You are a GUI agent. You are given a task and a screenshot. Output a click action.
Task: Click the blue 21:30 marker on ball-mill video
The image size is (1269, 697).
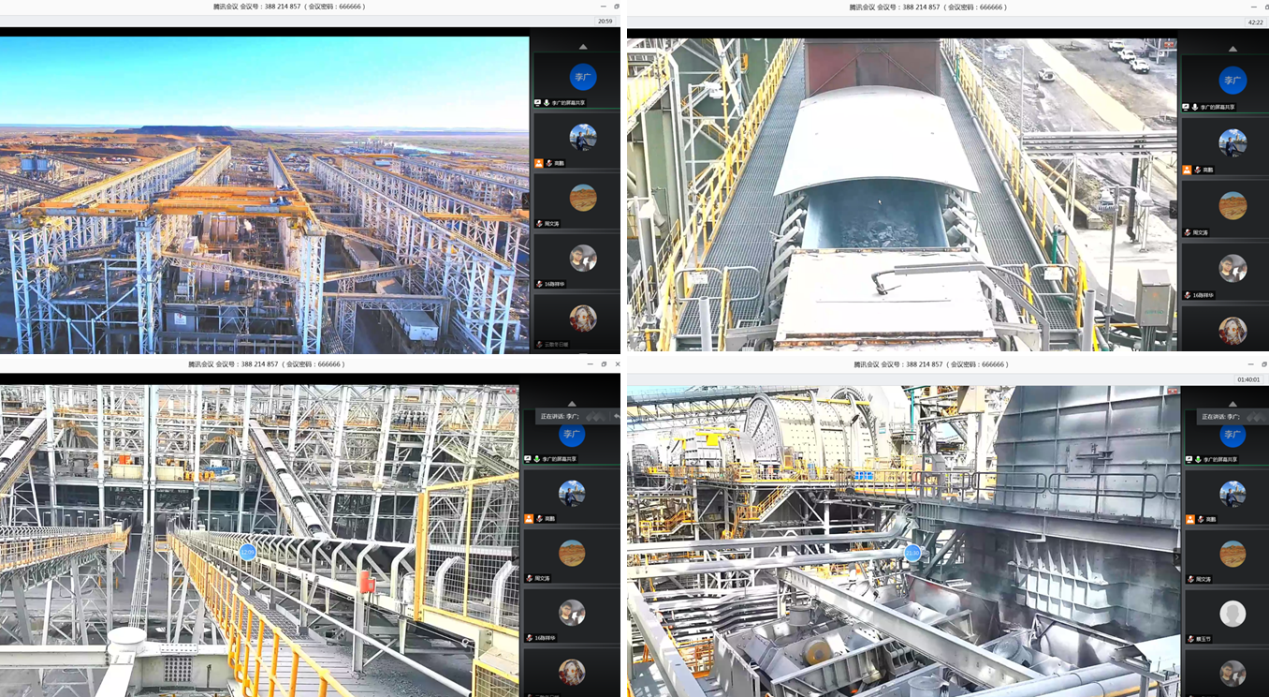(x=912, y=553)
